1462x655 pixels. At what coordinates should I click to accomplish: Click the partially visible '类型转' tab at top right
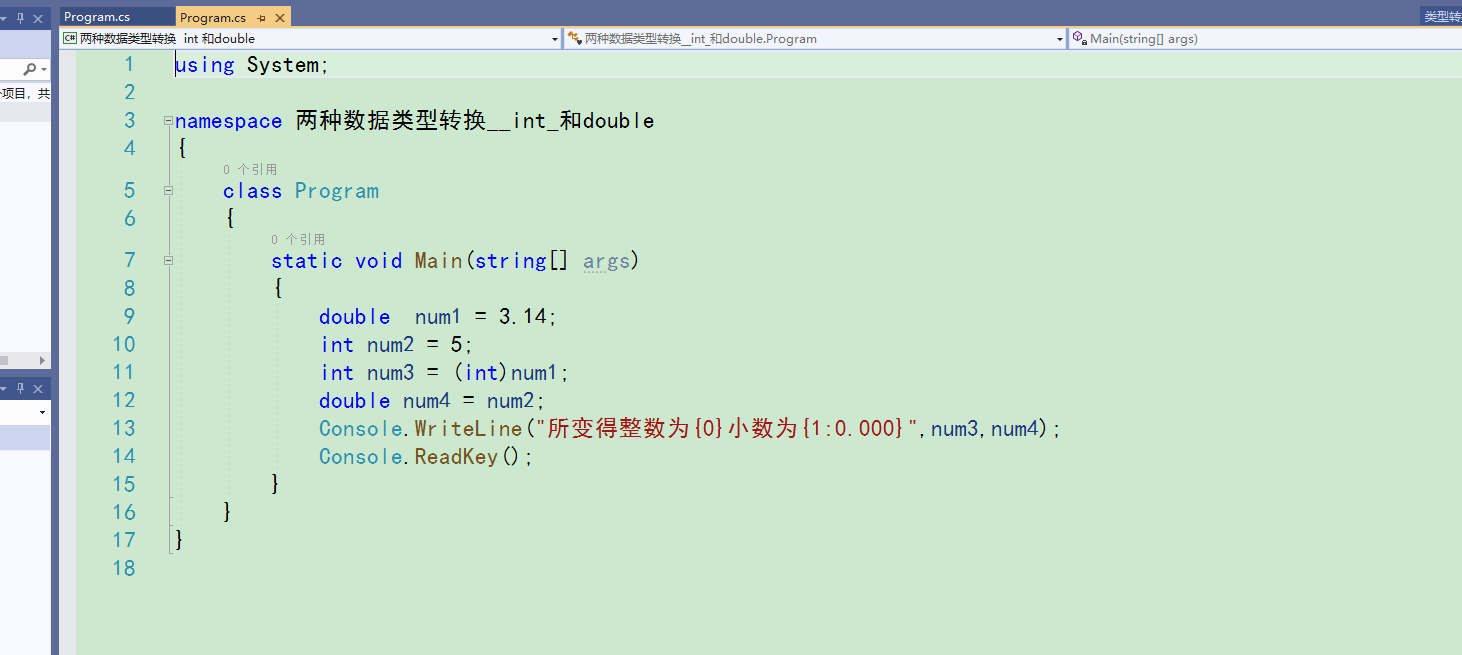[1441, 17]
